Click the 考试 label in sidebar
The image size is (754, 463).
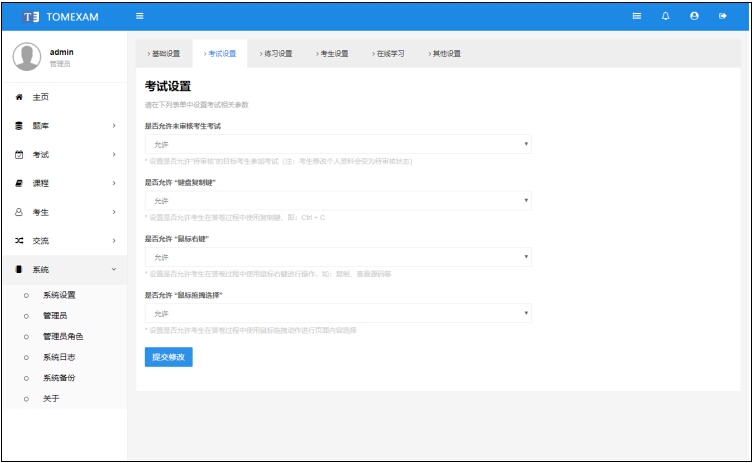click(x=40, y=154)
